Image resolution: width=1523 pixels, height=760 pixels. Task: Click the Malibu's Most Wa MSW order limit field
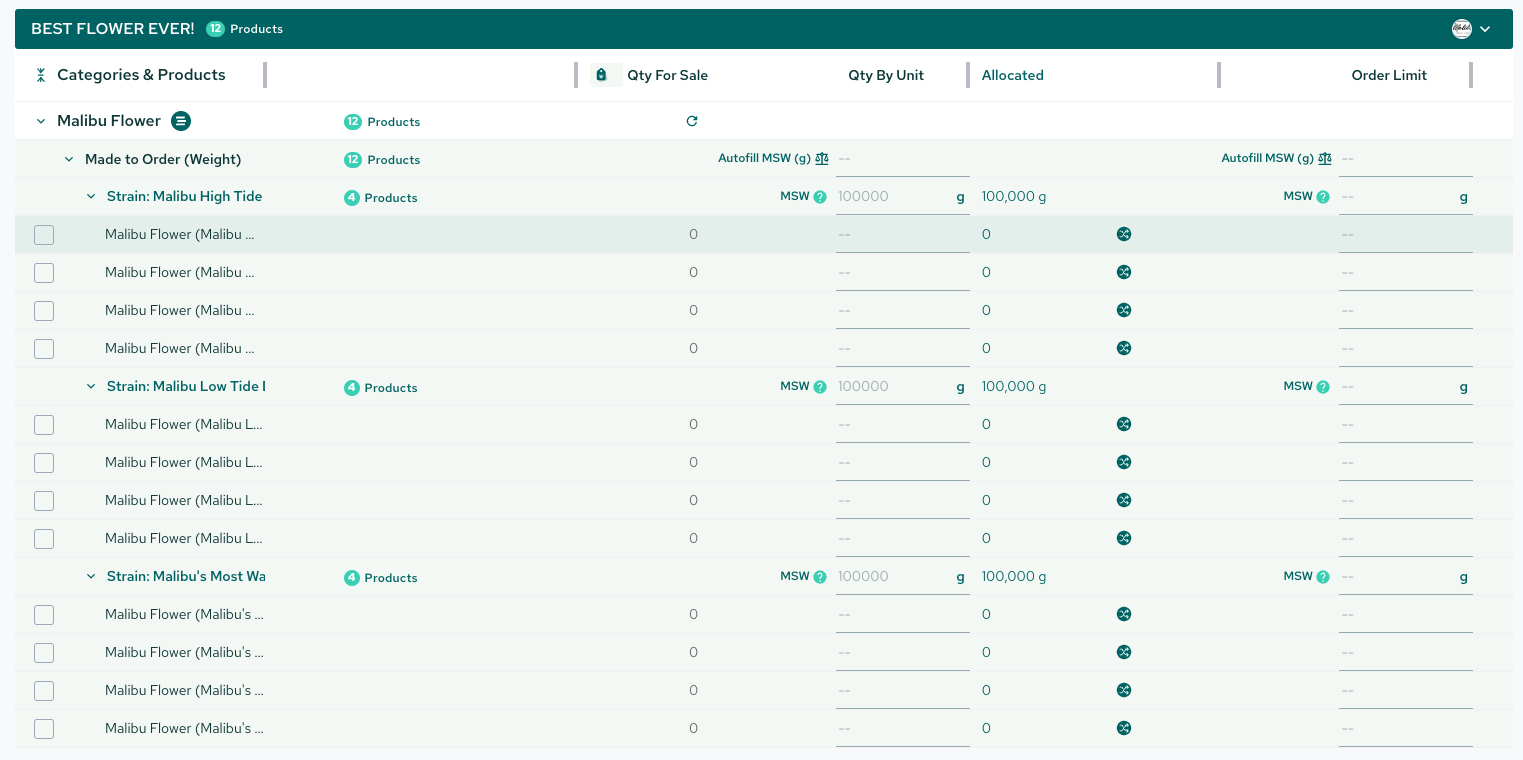1406,577
